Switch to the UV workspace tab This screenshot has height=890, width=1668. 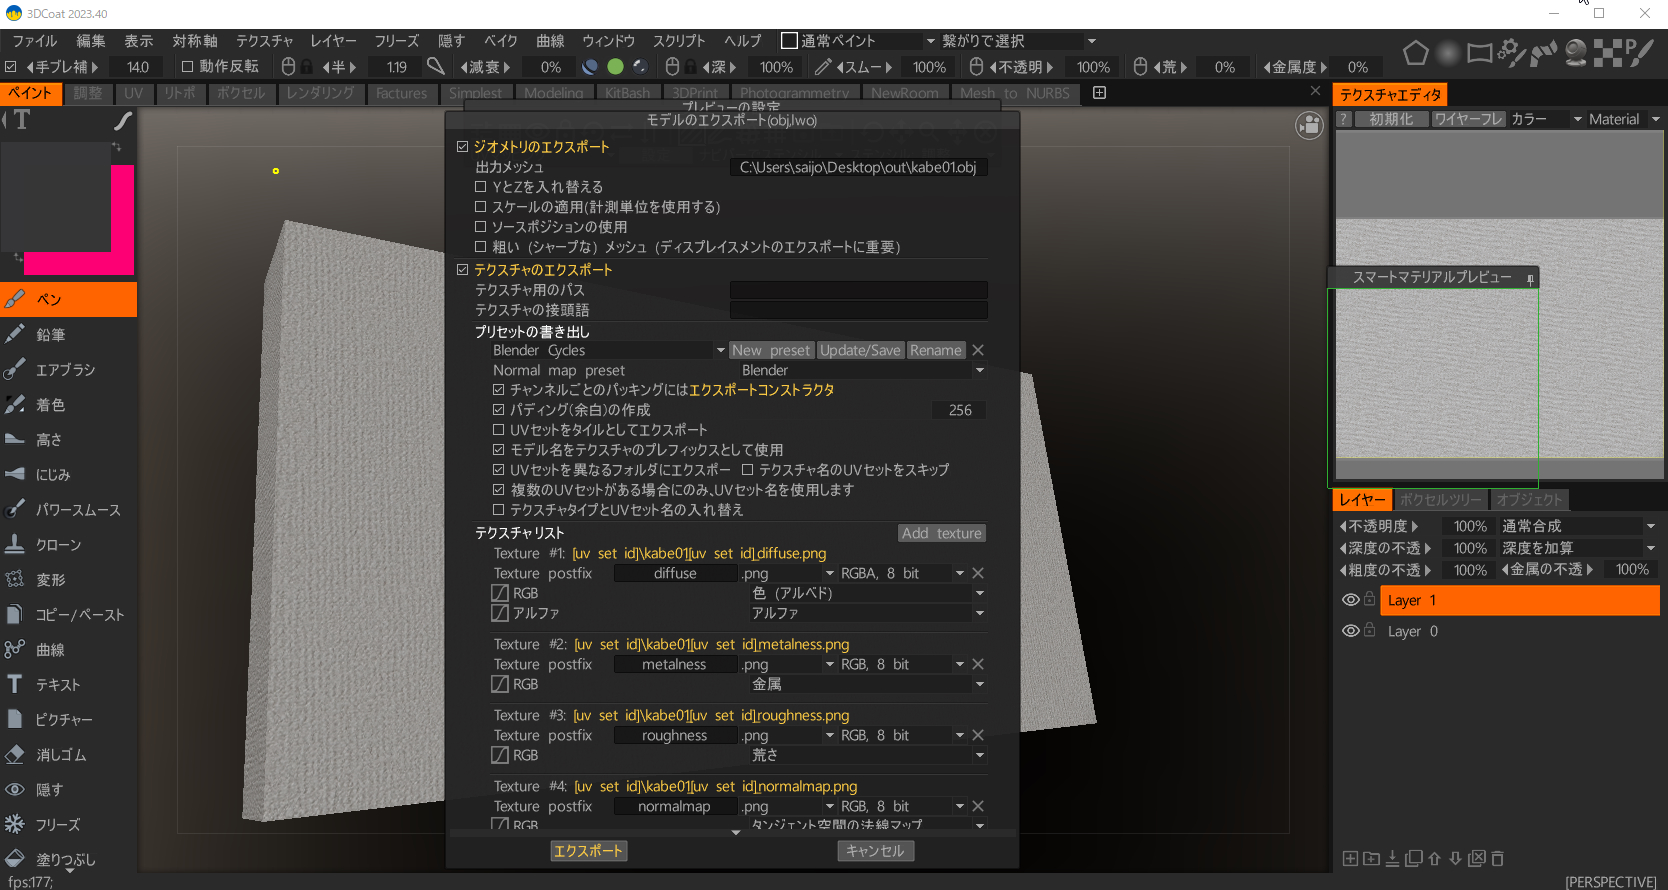pos(133,93)
